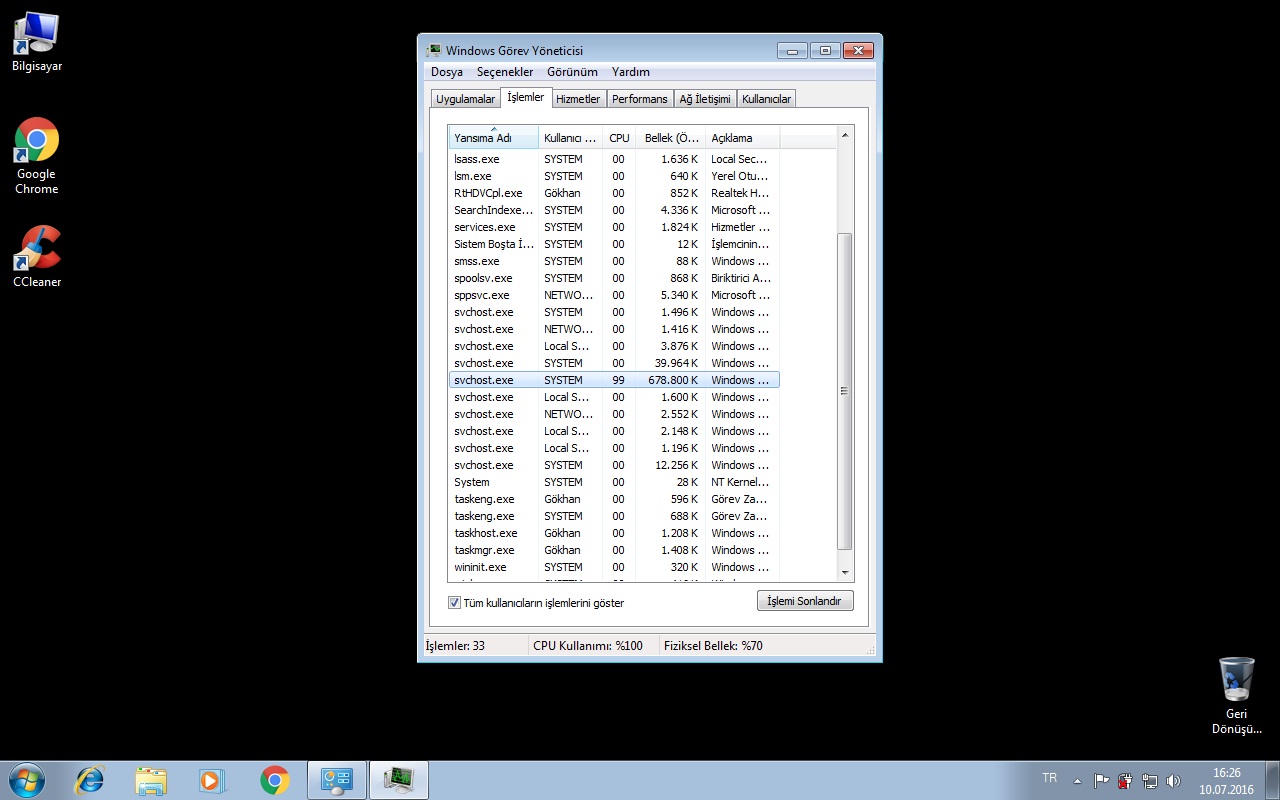
Task: Select the taskeng.exe row owned by Gökhan
Action: point(614,499)
